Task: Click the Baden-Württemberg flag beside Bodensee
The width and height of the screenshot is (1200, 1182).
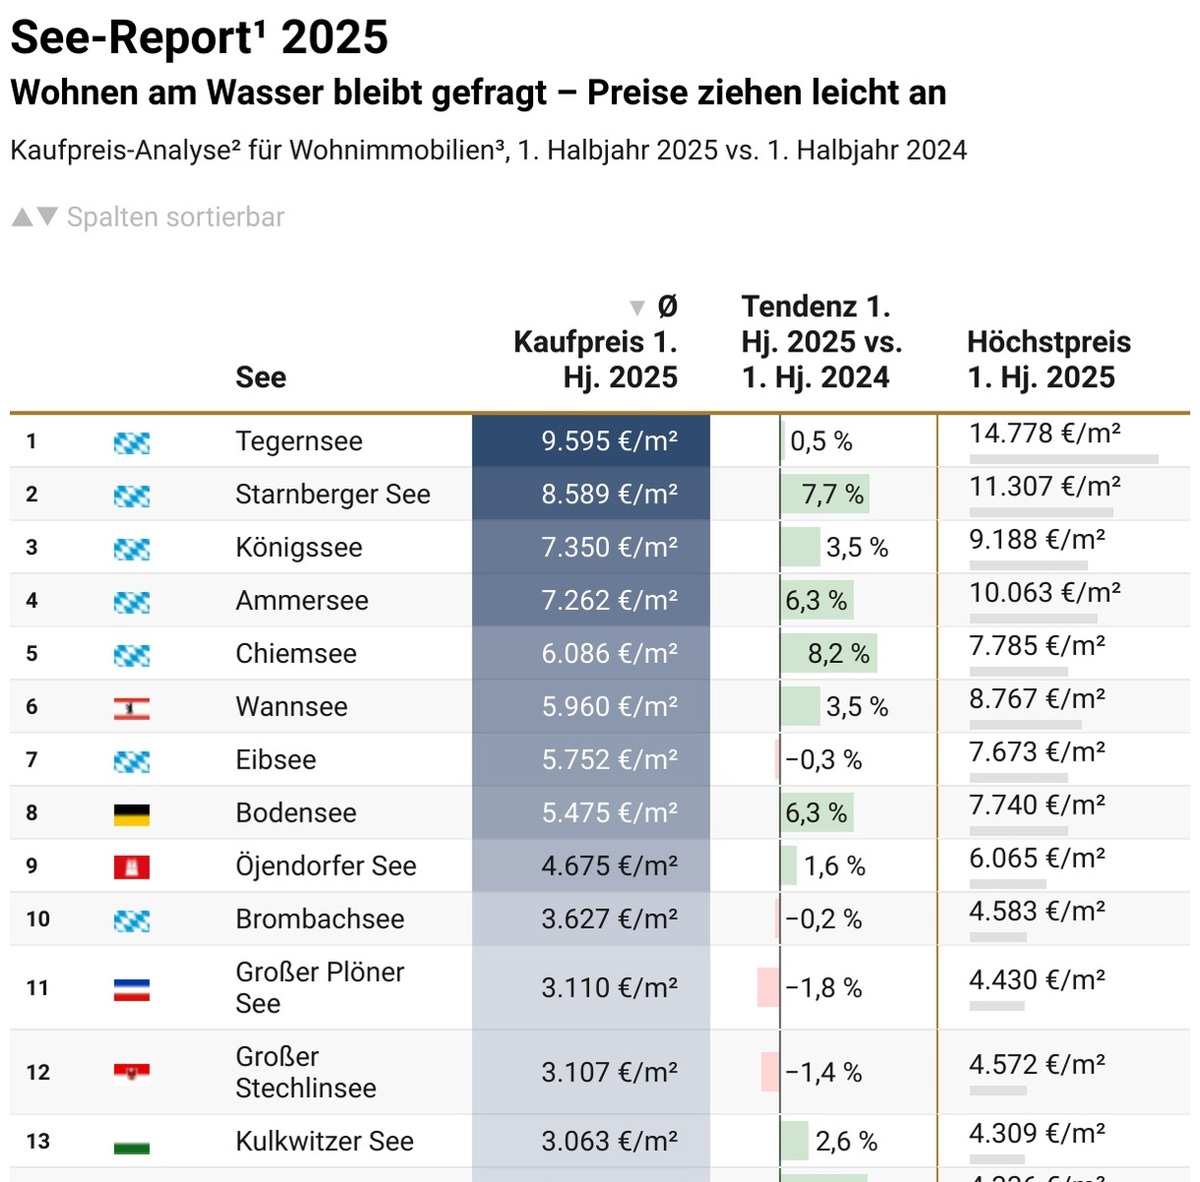Action: [x=132, y=814]
